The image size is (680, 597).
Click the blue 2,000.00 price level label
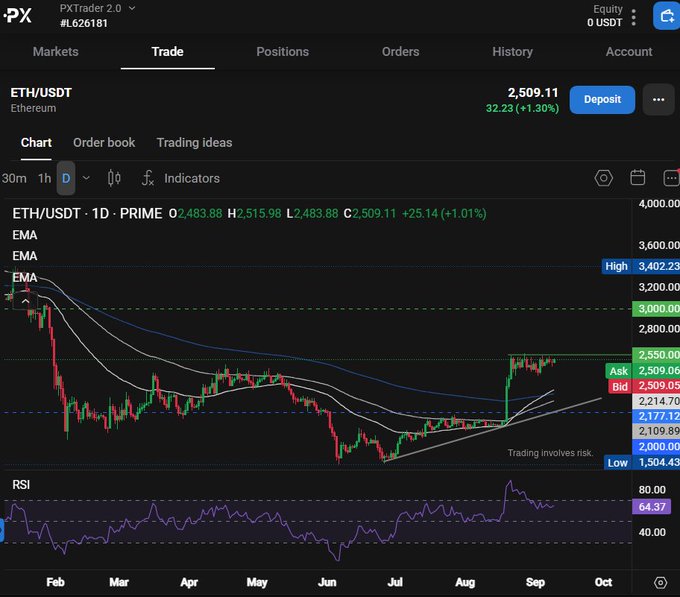pos(656,447)
